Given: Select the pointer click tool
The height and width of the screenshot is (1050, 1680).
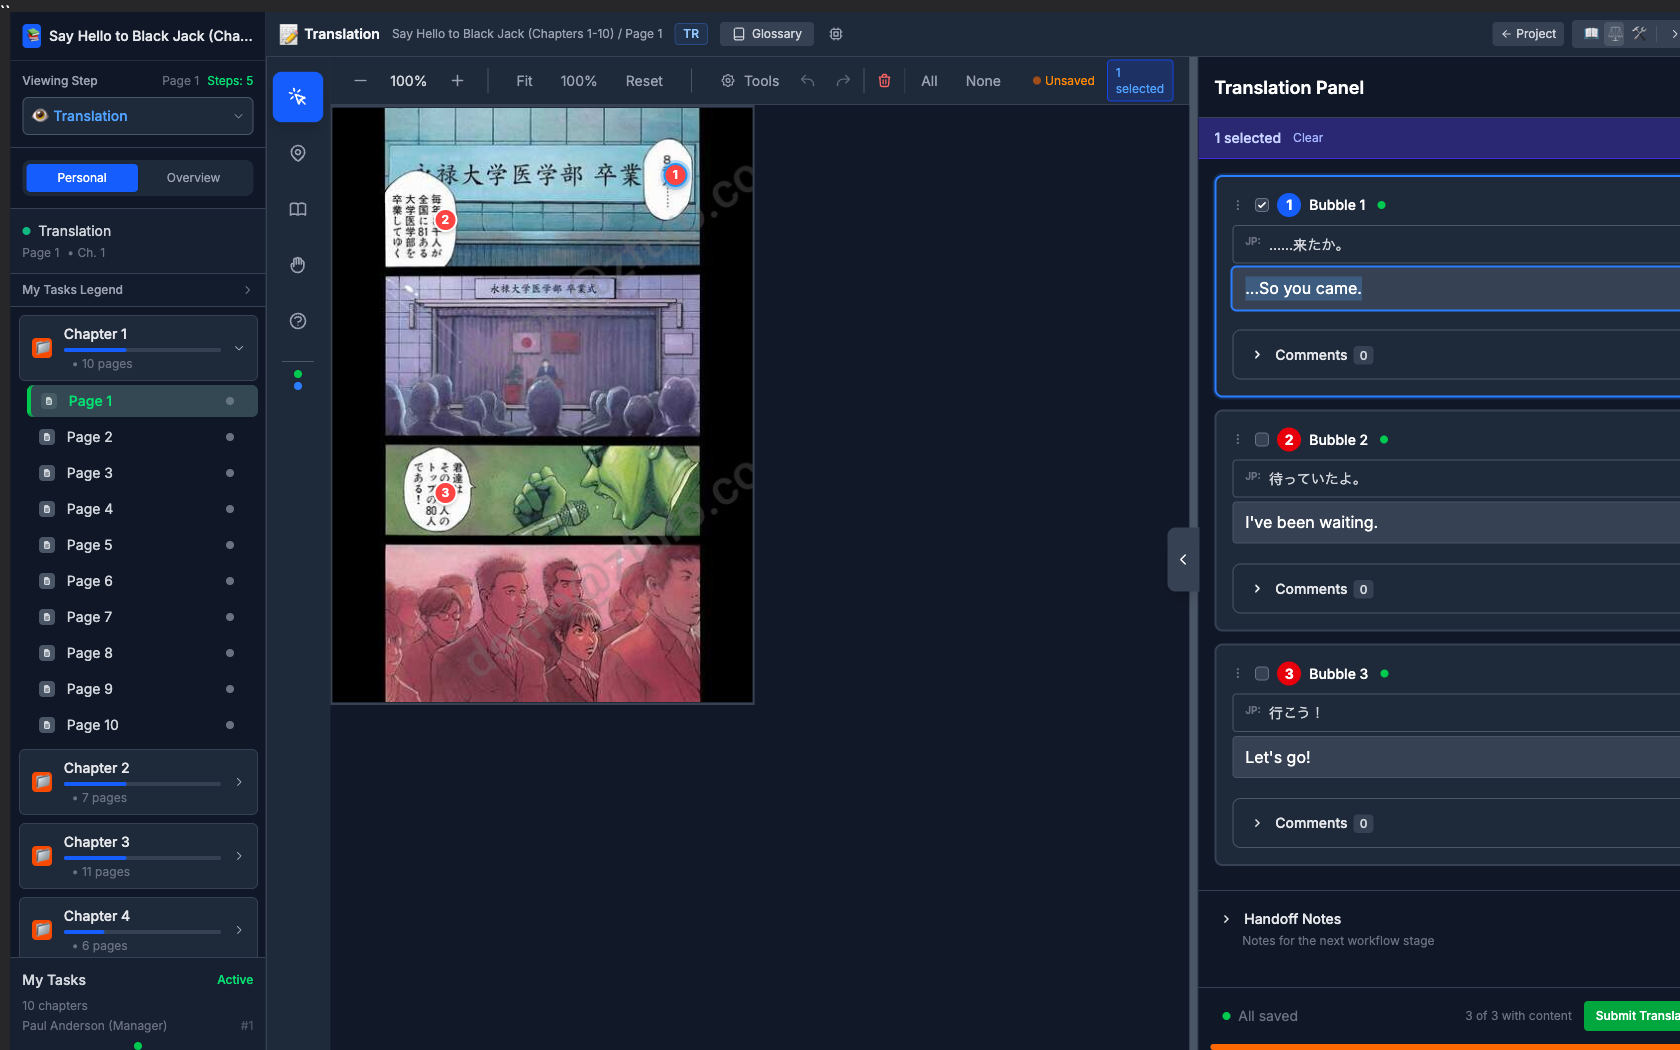Looking at the screenshot, I should [x=298, y=97].
